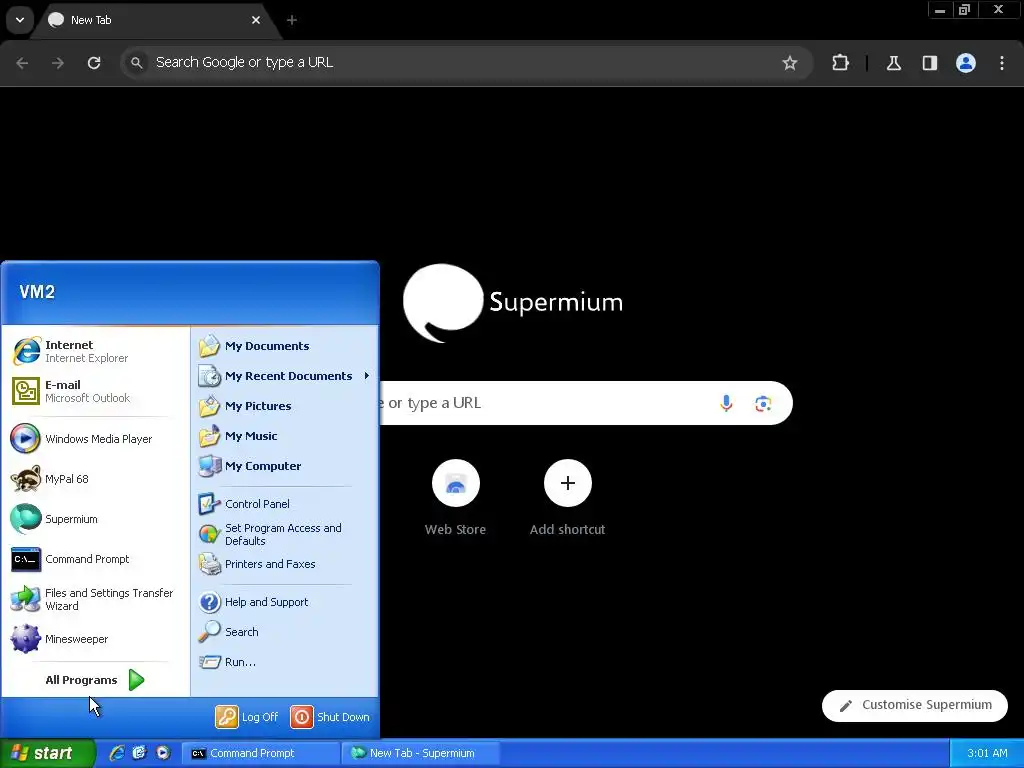Click the browser Forward arrow

click(58, 63)
